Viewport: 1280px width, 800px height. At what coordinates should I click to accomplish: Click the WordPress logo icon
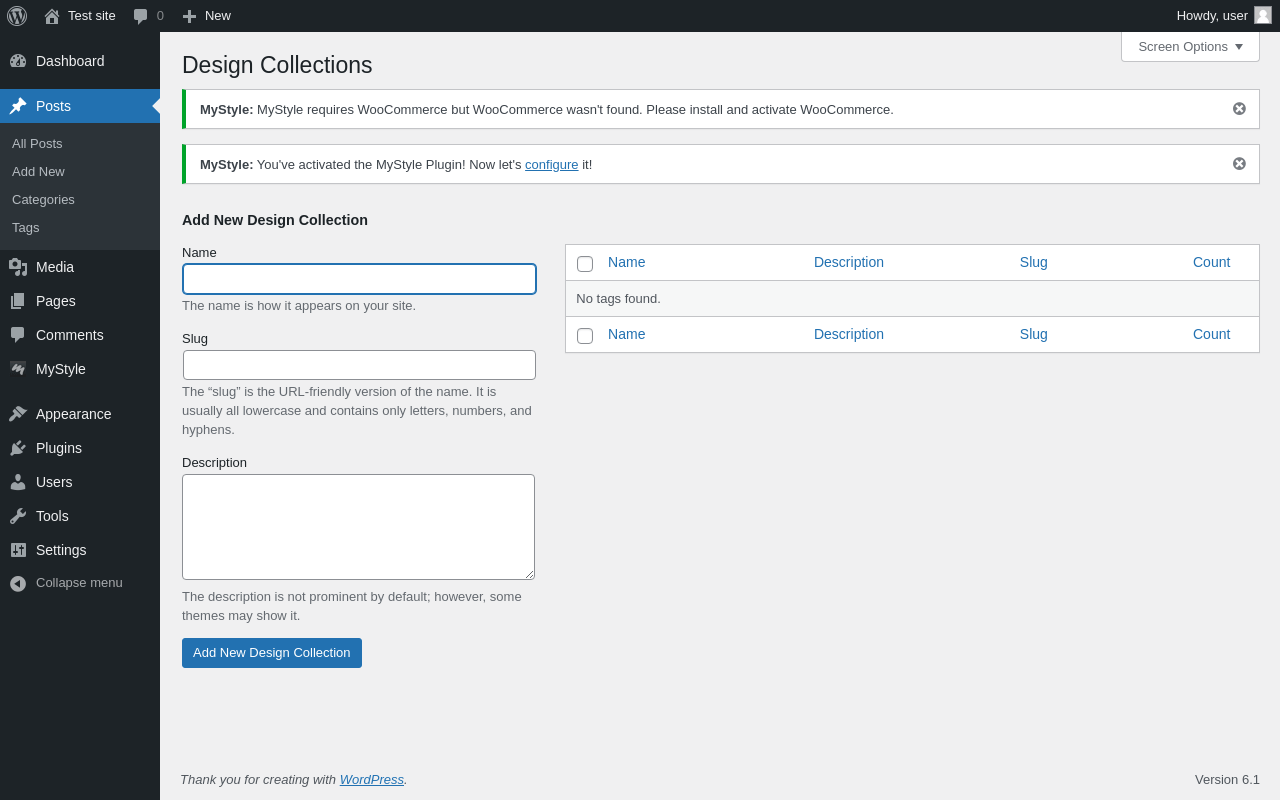[x=17, y=16]
